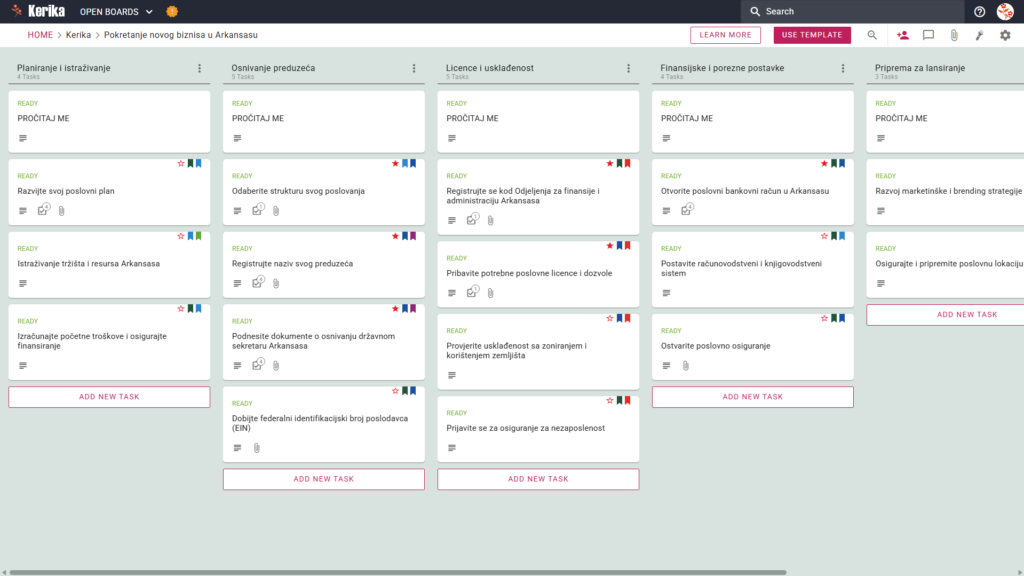Expand the OPEN BOARDS dropdown
This screenshot has height=576, width=1024.
pyautogui.click(x=116, y=12)
